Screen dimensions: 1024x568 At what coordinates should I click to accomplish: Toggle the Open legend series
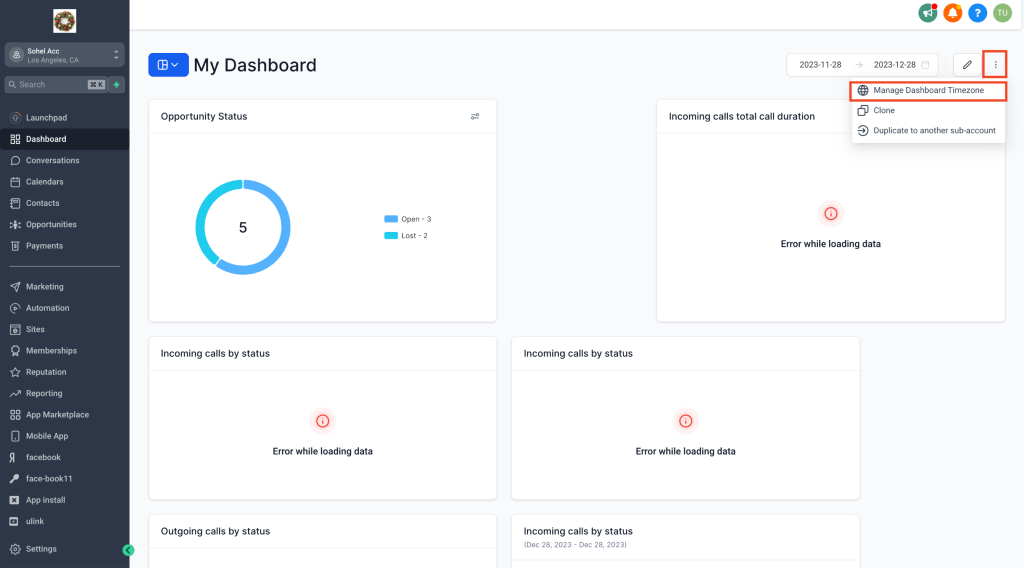(407, 219)
